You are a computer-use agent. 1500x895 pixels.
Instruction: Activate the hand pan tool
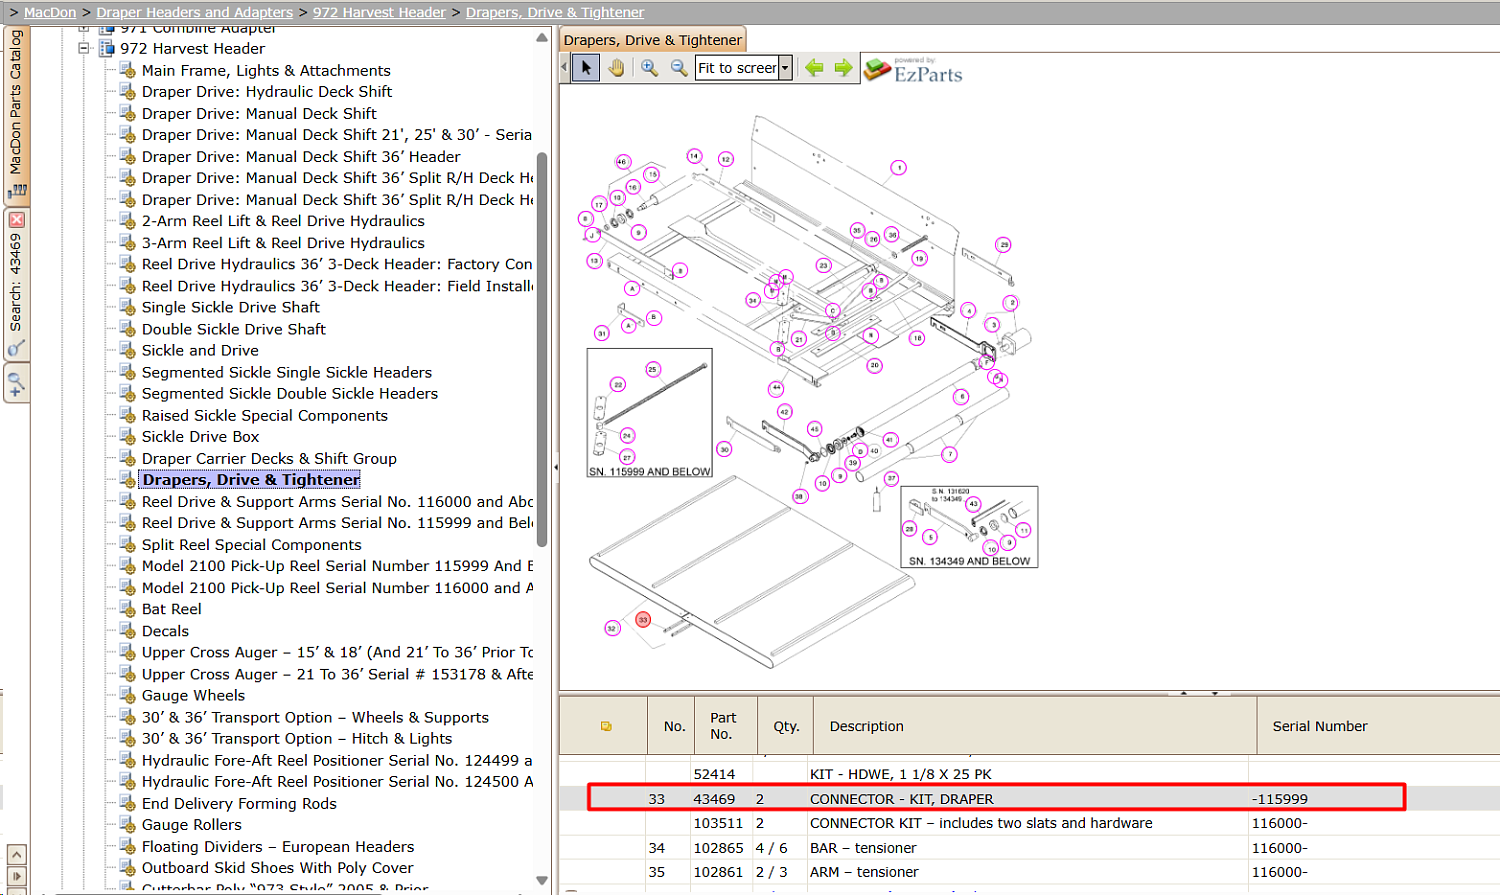point(616,68)
